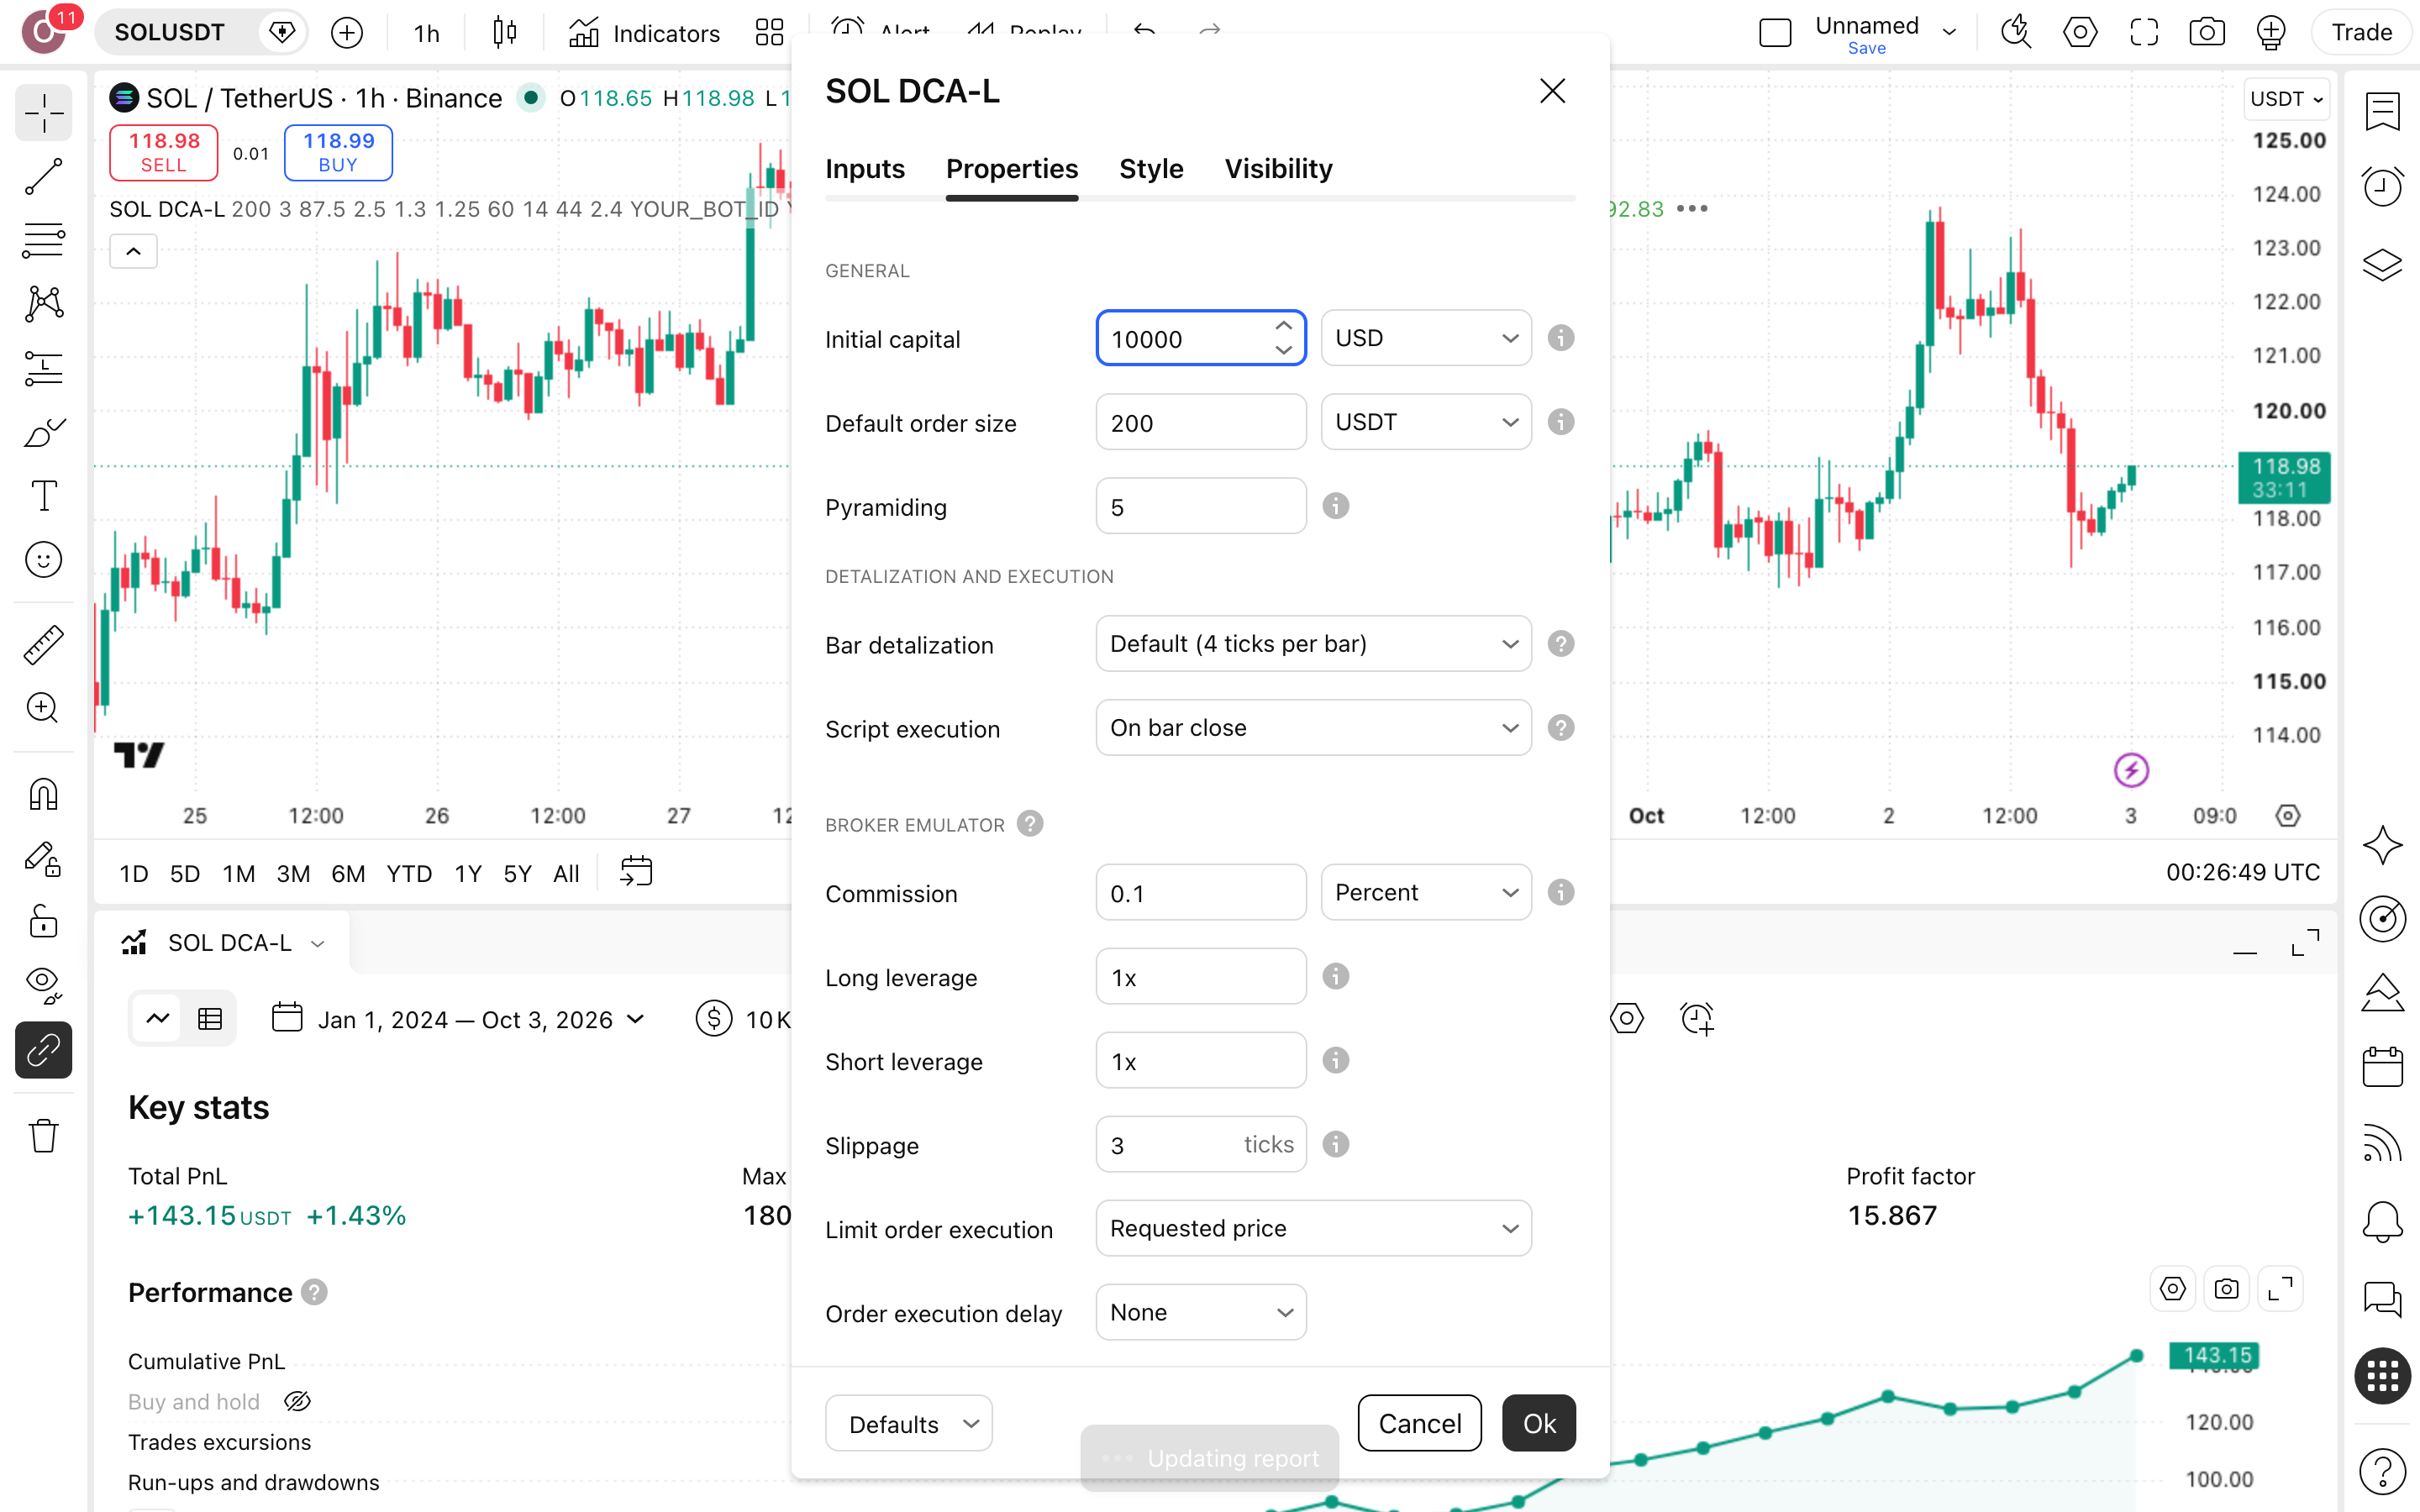Take a chart snapshot camera icon
This screenshot has width=2420, height=1512.
(2207, 32)
